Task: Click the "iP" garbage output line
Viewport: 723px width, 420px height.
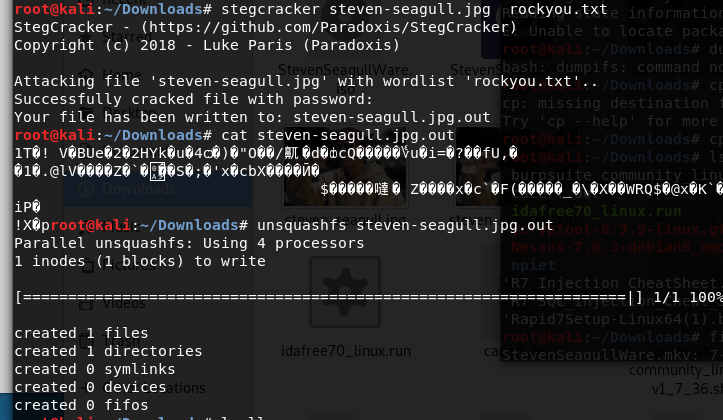Action: 28,207
